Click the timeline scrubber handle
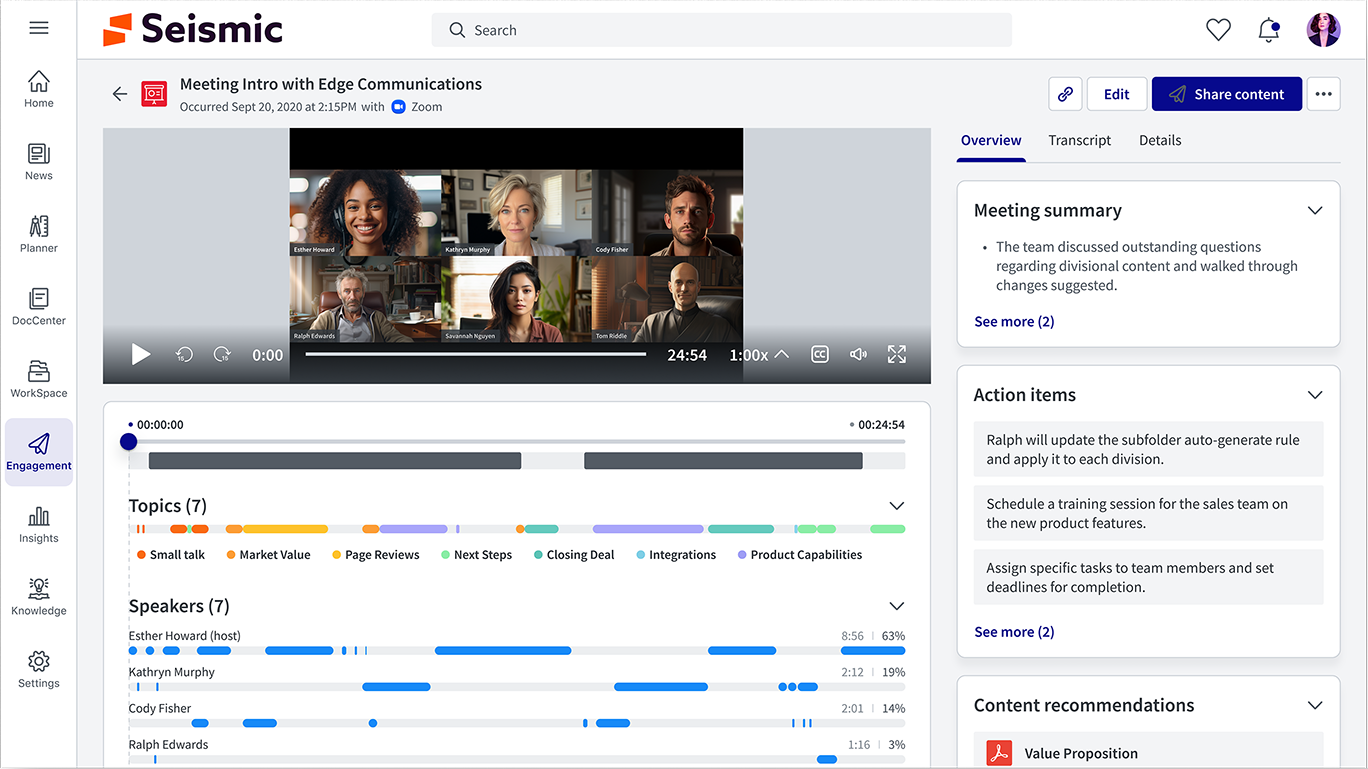Screen dimensions: 1368x769 pyautogui.click(x=129, y=441)
